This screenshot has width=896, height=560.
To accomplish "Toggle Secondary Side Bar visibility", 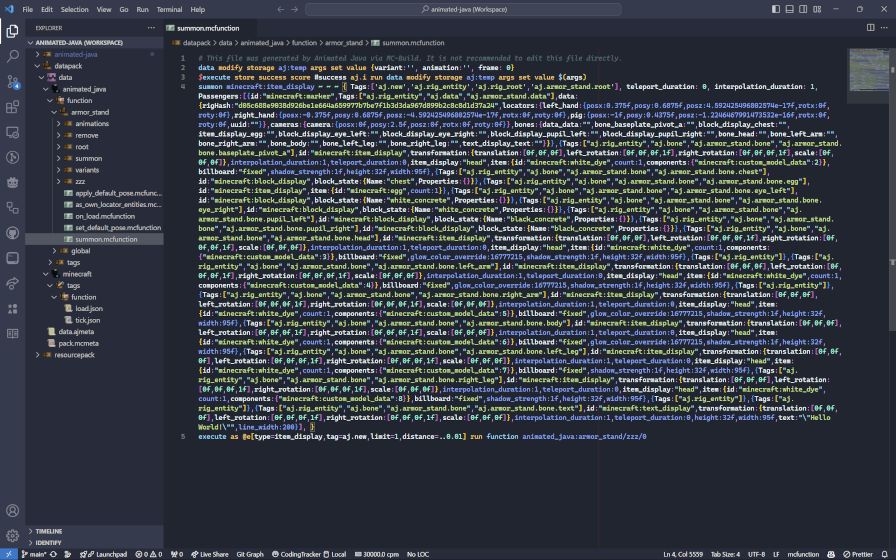I will [x=803, y=9].
